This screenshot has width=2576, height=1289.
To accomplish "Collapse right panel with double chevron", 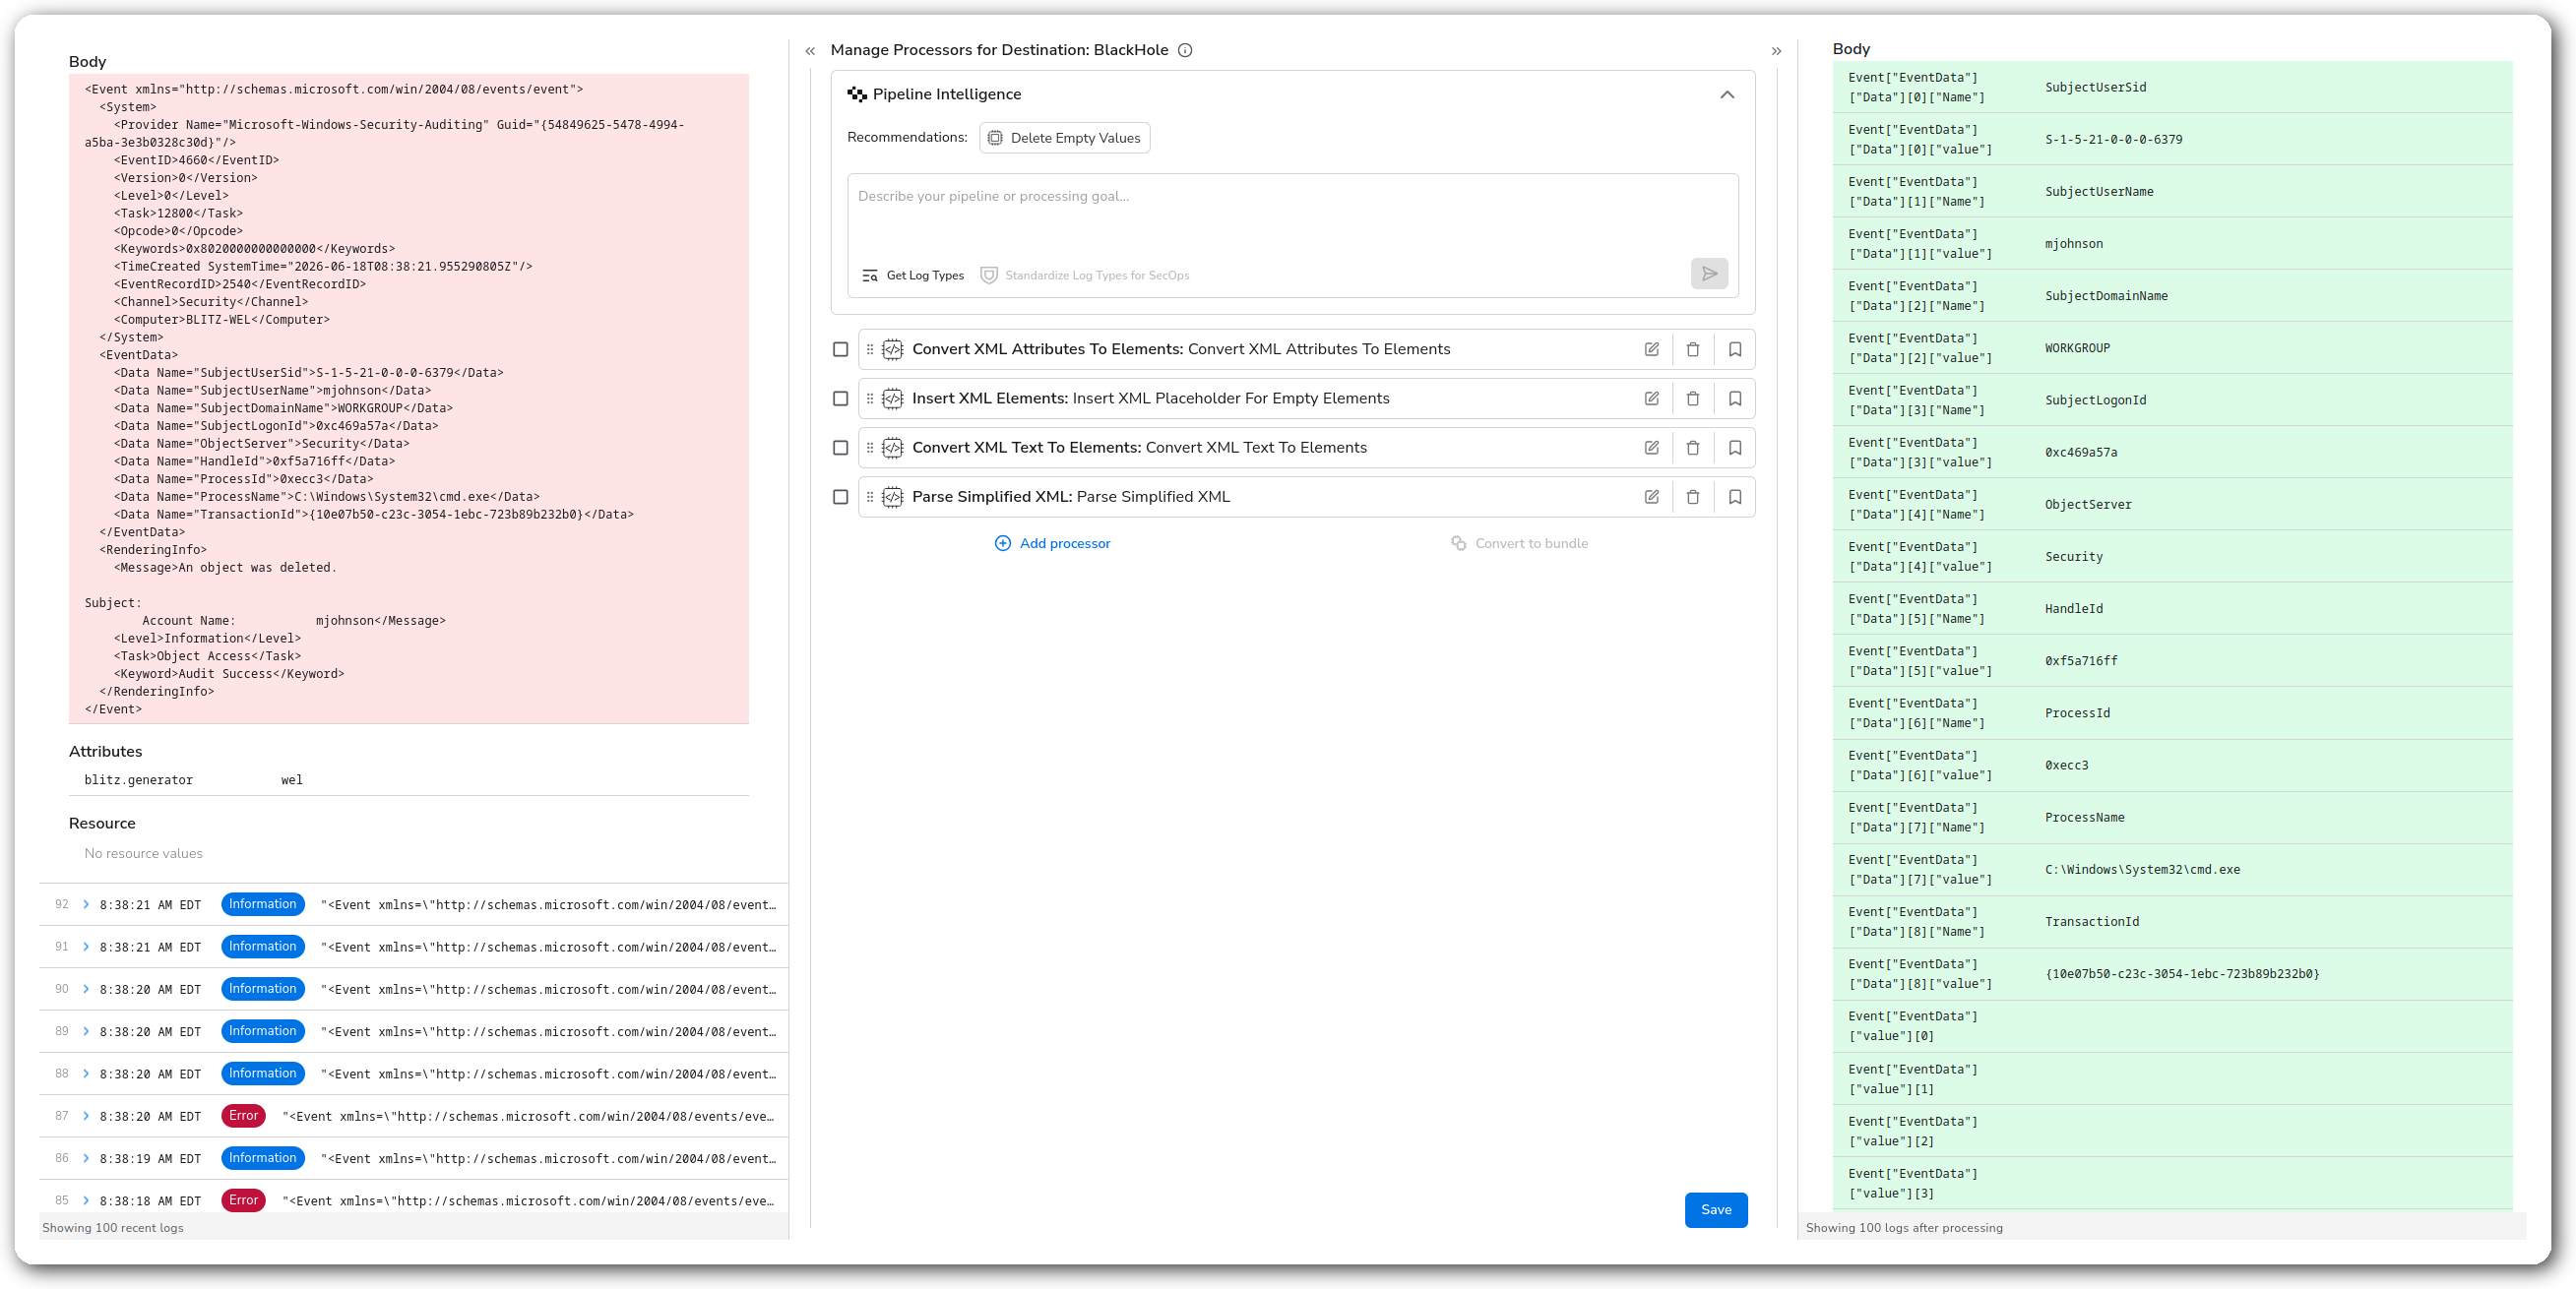I will (x=1776, y=51).
